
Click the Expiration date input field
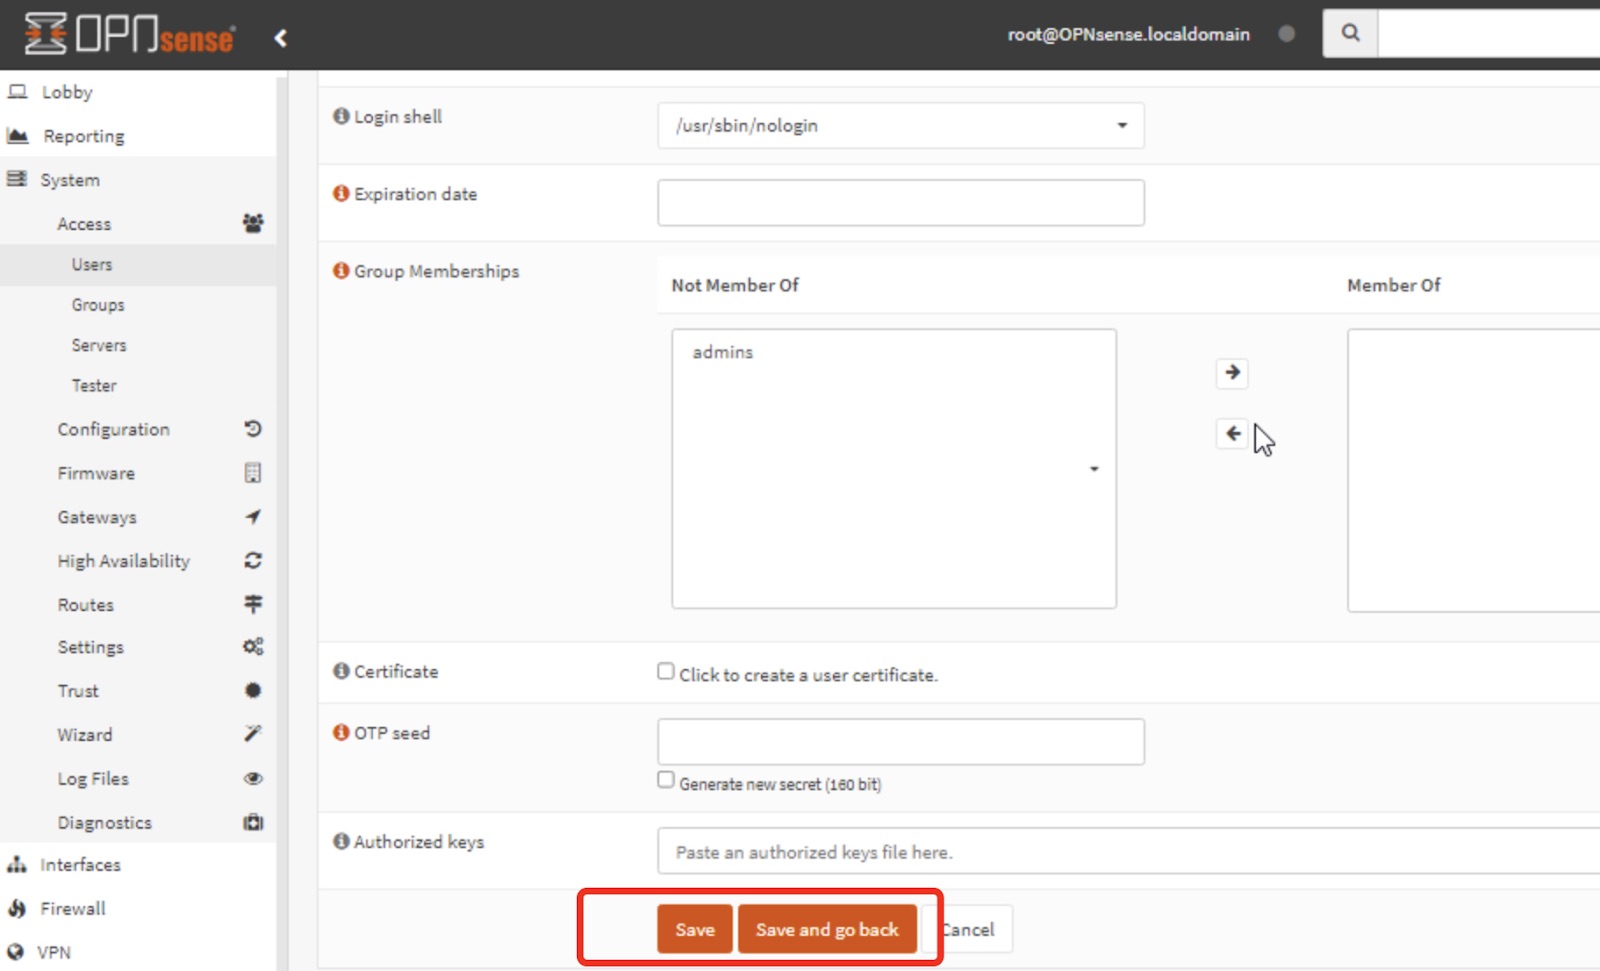pos(900,203)
